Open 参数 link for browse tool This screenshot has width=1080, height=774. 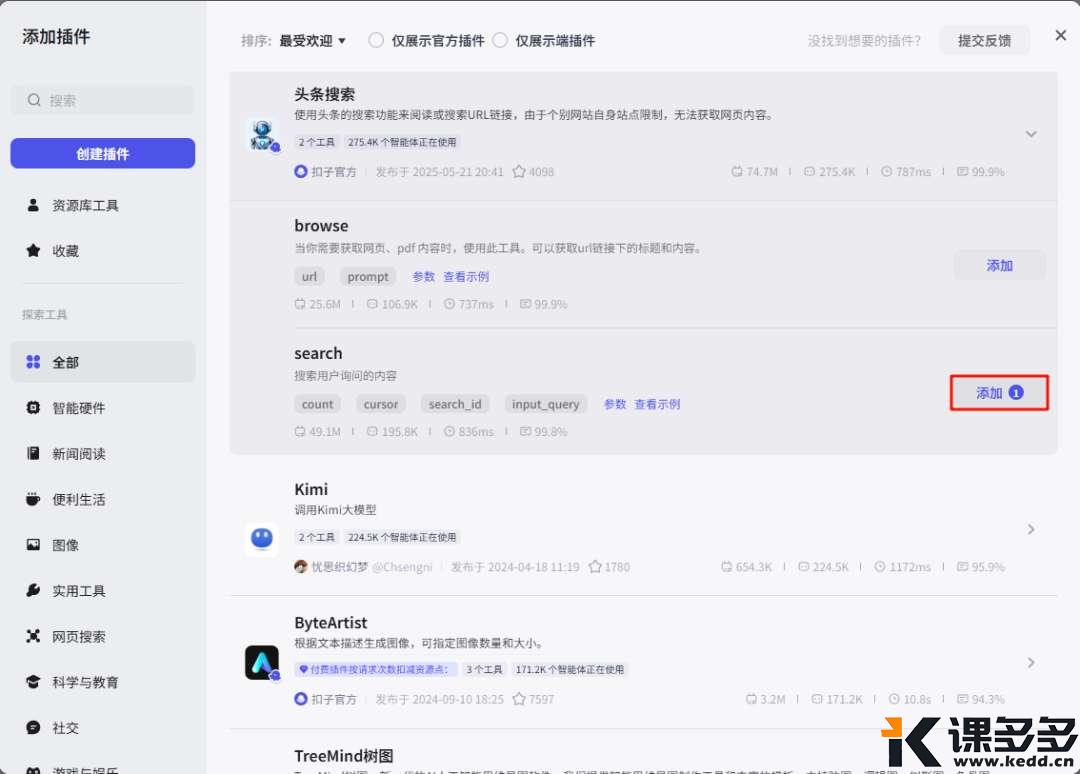pyautogui.click(x=424, y=277)
